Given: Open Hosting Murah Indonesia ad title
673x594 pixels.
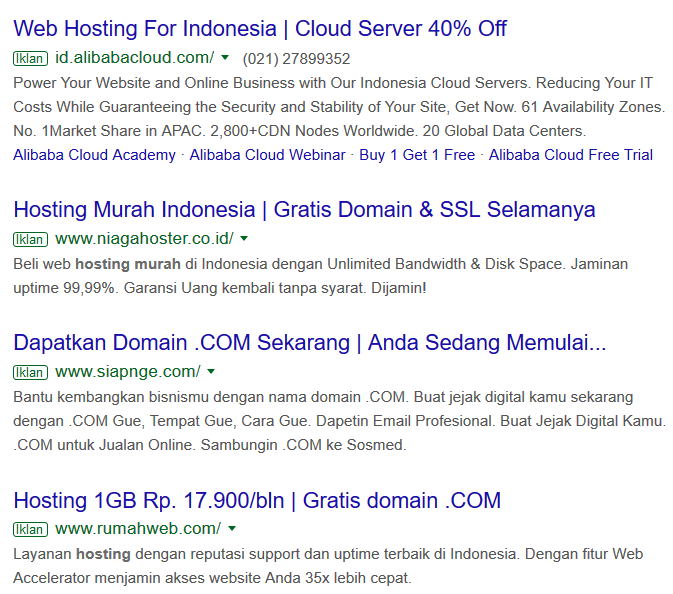Looking at the screenshot, I should [x=304, y=210].
